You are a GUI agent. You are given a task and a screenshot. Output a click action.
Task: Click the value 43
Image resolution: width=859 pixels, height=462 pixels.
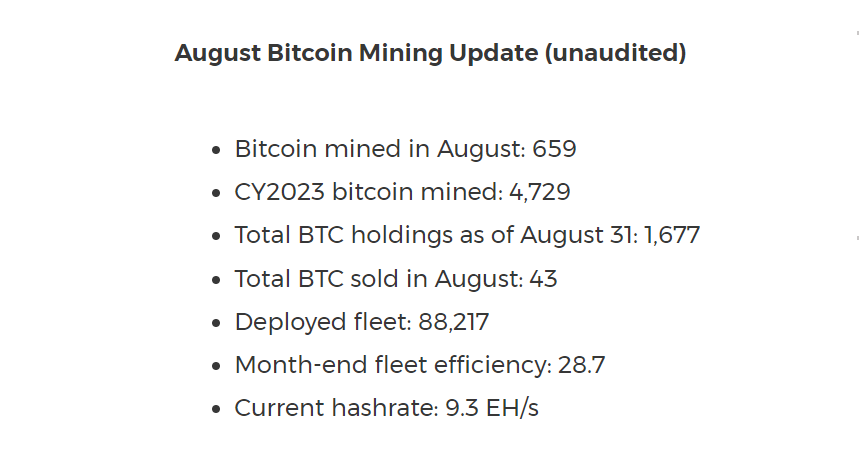click(x=543, y=278)
